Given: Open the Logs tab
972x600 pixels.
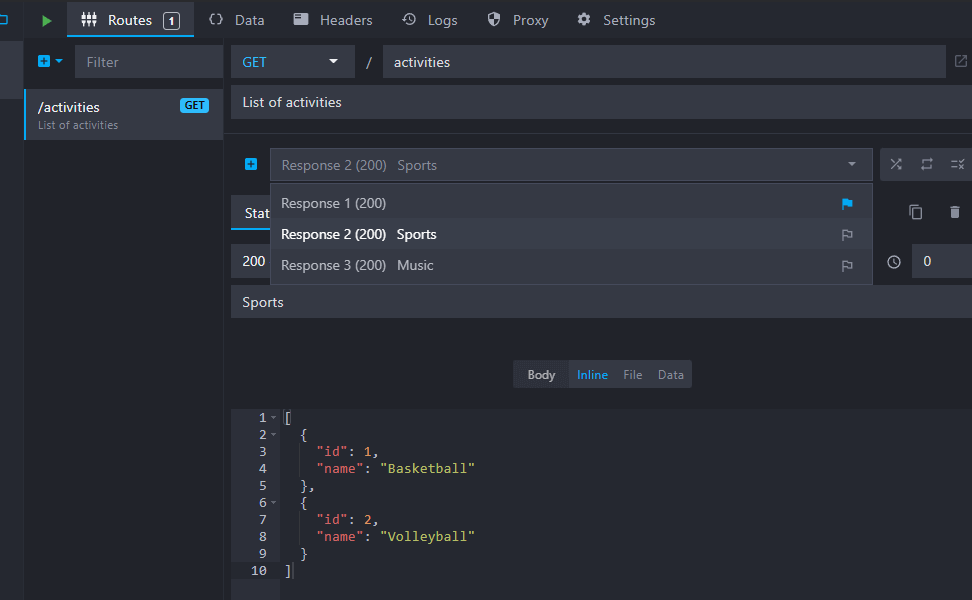Looking at the screenshot, I should pyautogui.click(x=430, y=20).
